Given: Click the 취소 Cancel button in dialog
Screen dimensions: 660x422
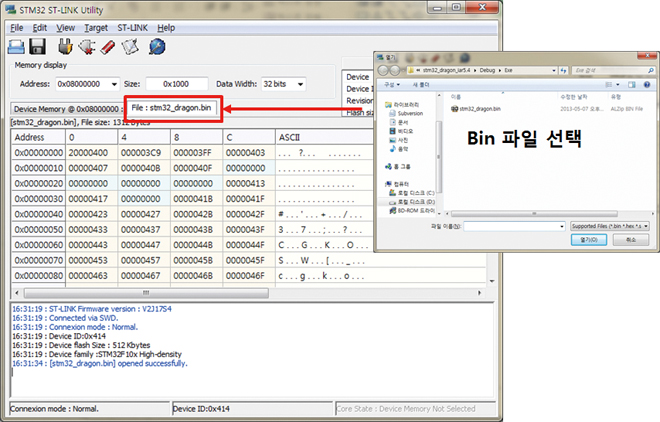Looking at the screenshot, I should 631,239.
